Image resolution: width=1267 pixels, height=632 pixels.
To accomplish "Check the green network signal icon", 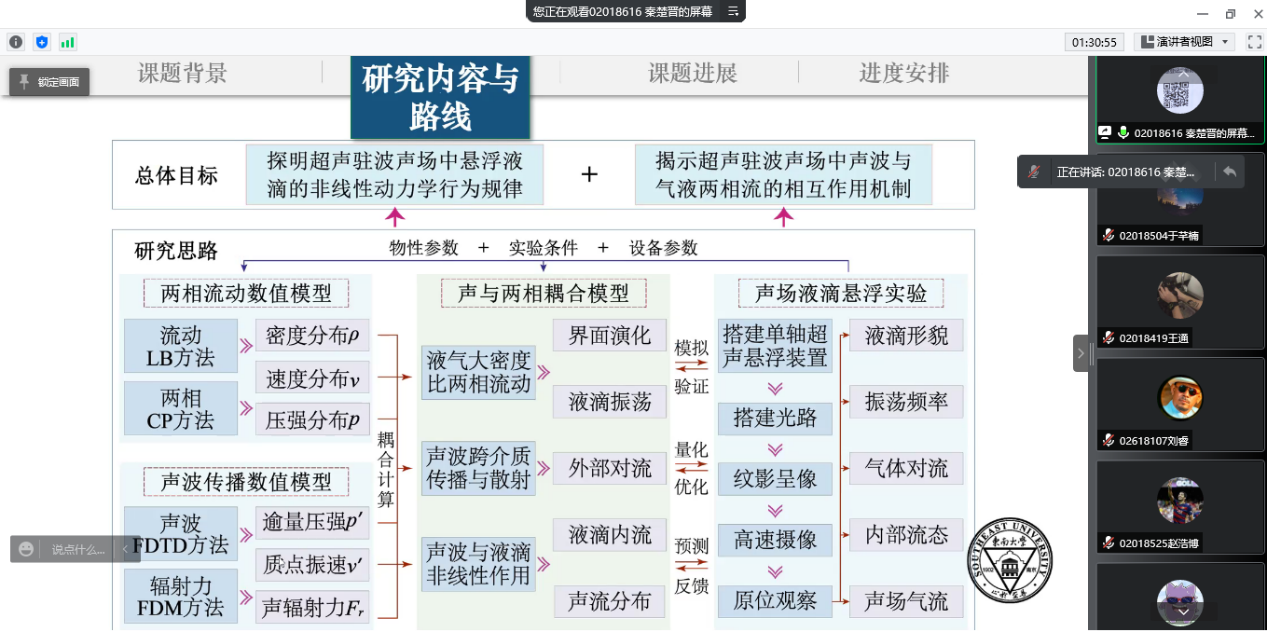I will 68,42.
